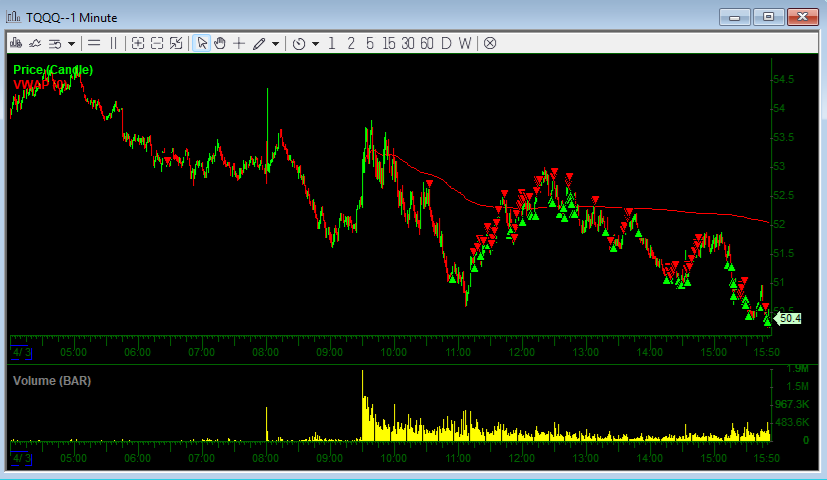
Task: Switch to 60 minute interval
Action: [427, 43]
